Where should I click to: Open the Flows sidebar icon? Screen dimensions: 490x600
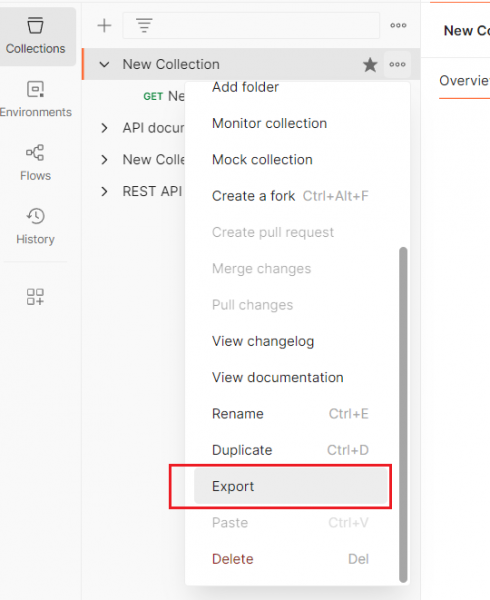(x=36, y=163)
